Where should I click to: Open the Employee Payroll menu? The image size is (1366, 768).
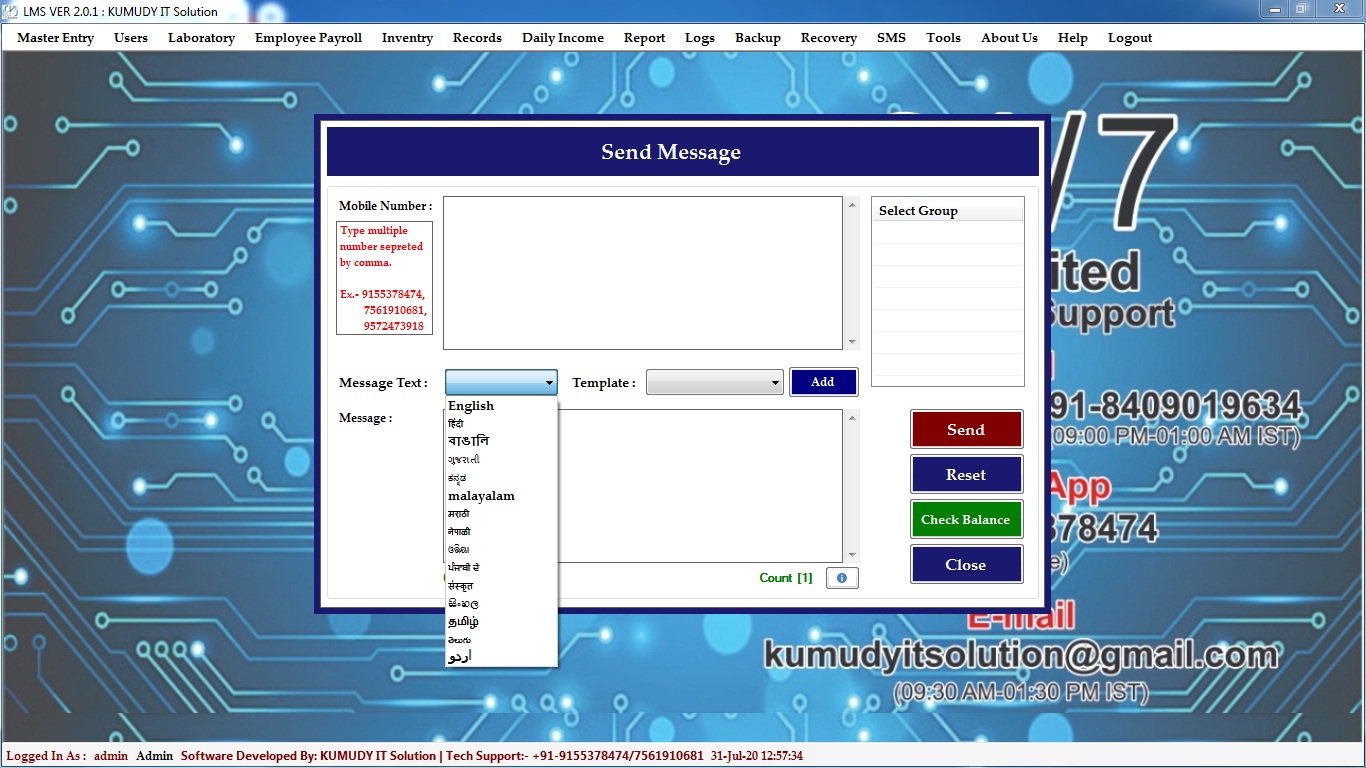tap(308, 38)
